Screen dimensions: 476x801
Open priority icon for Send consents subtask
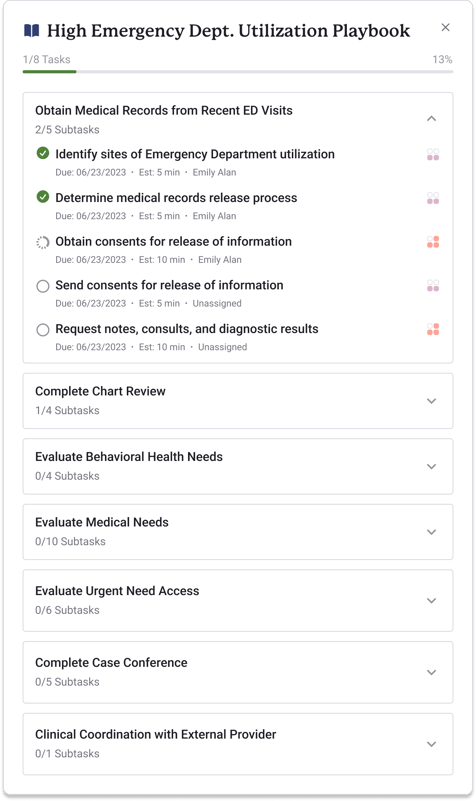[x=433, y=286]
